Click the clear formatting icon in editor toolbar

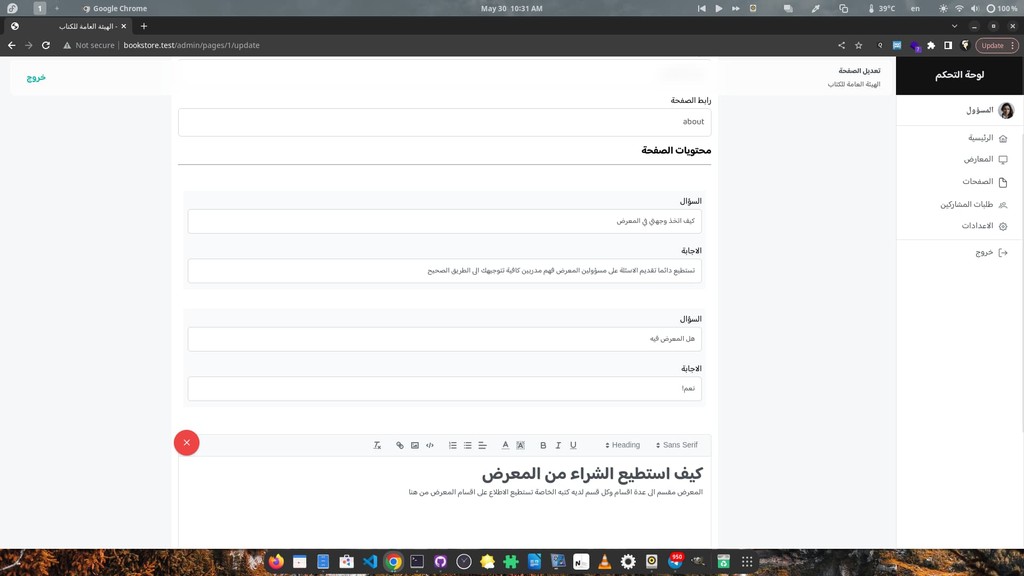click(377, 445)
